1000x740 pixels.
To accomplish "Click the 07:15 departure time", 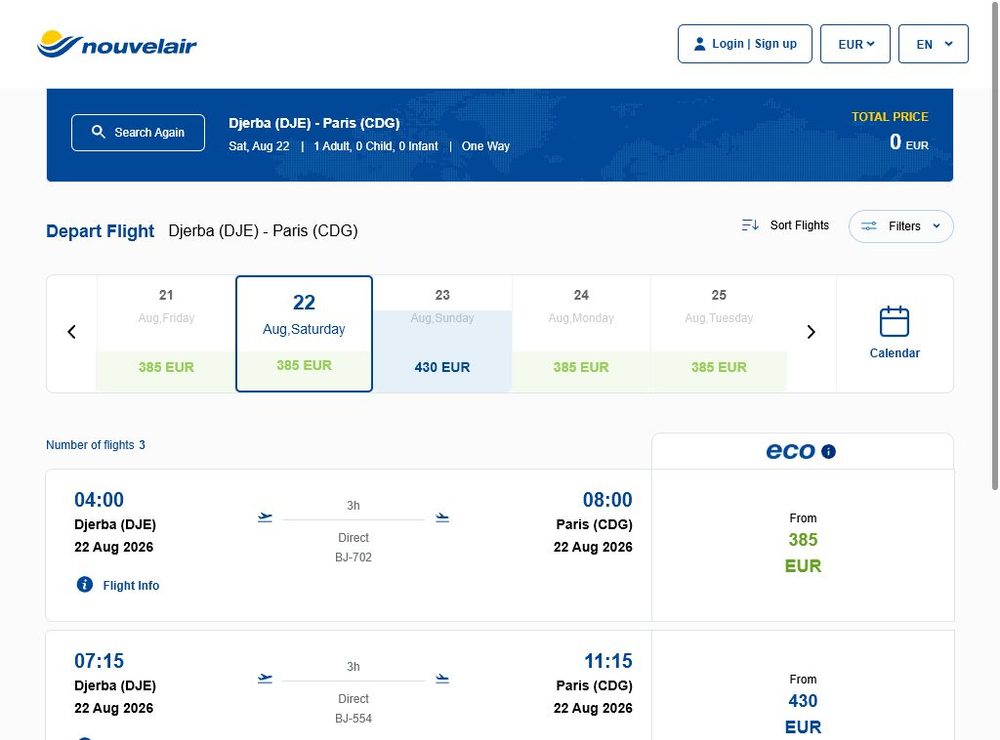I will click(x=99, y=661).
